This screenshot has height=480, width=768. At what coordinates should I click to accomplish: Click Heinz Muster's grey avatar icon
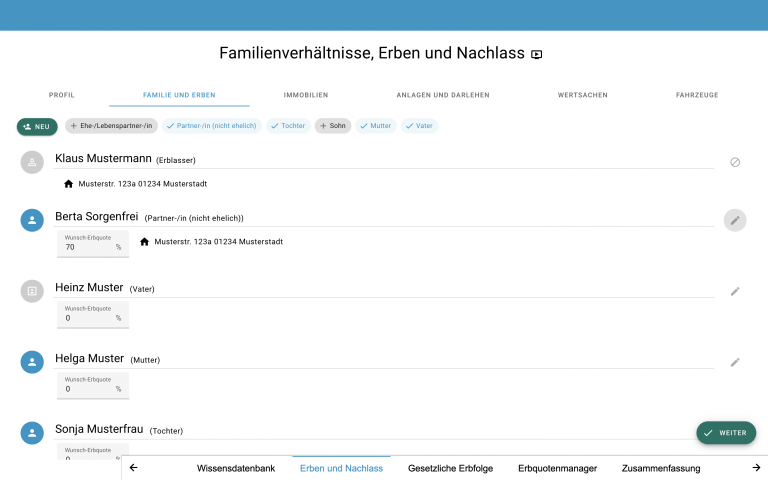(32, 291)
